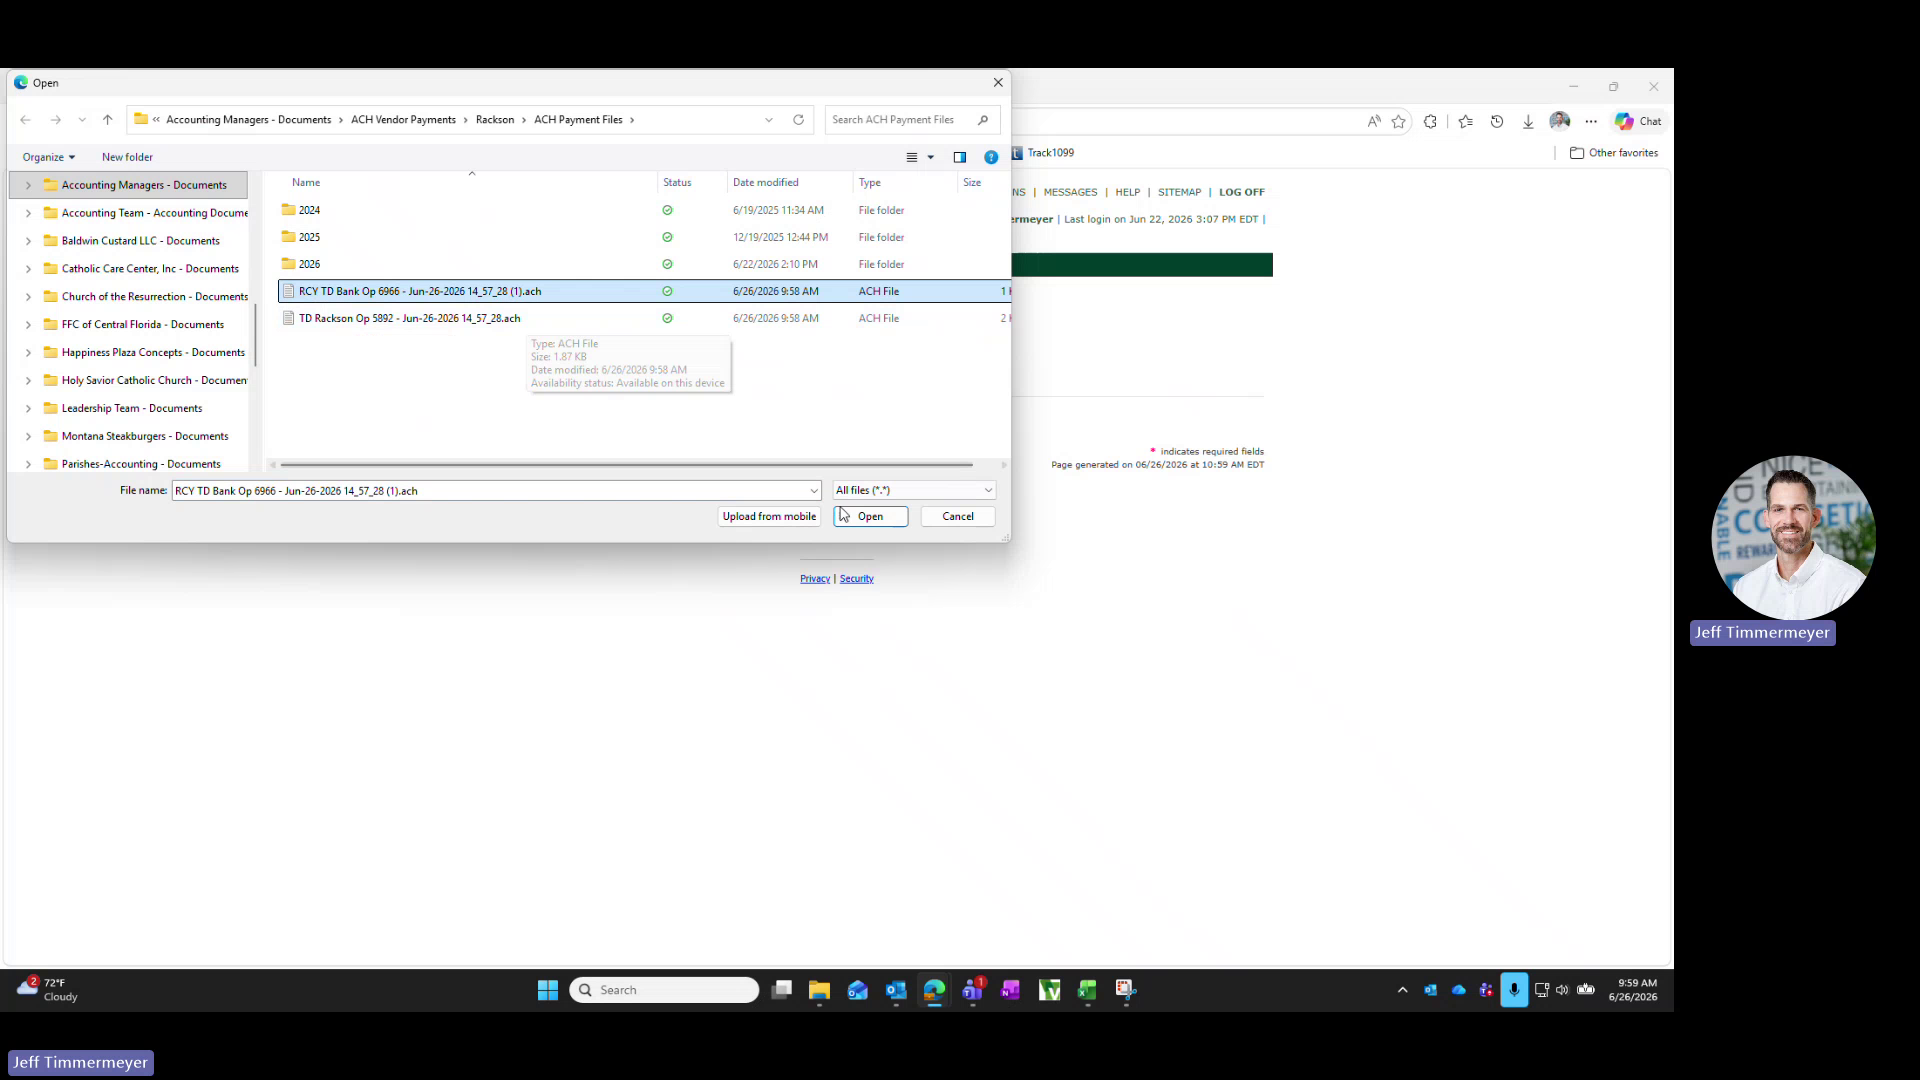Open Other favorites folder in Edge
The image size is (1920, 1080).
point(1614,153)
